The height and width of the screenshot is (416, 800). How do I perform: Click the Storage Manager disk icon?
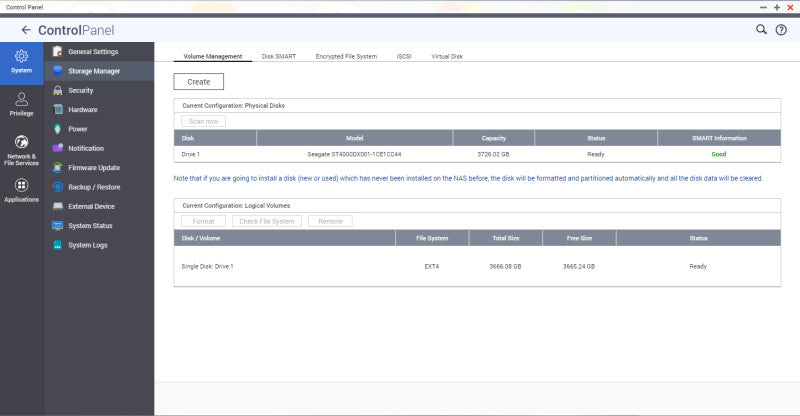(58, 71)
